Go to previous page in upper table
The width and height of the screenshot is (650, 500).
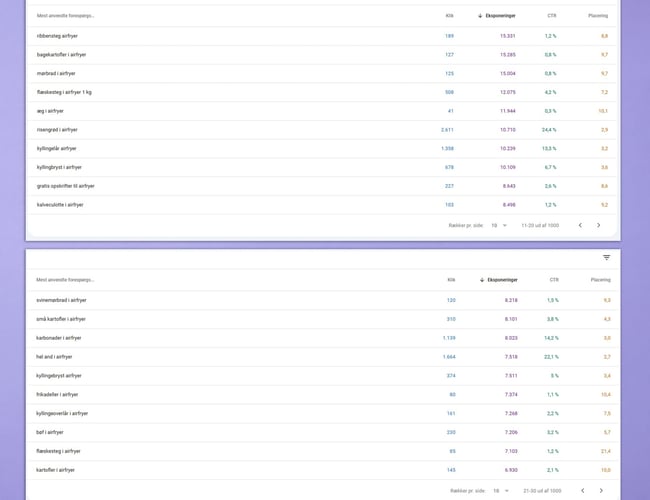point(580,225)
